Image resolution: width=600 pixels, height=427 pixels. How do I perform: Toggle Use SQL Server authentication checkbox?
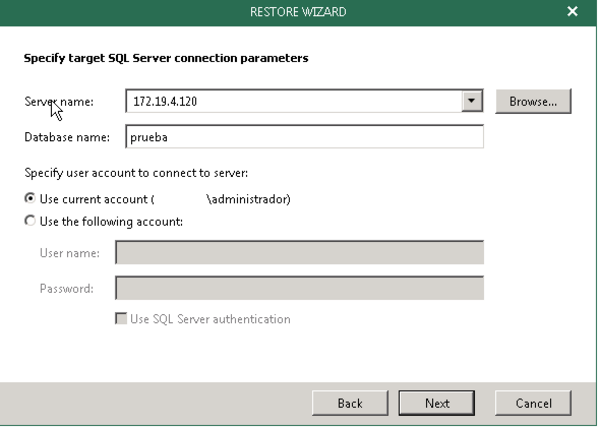[x=122, y=319]
